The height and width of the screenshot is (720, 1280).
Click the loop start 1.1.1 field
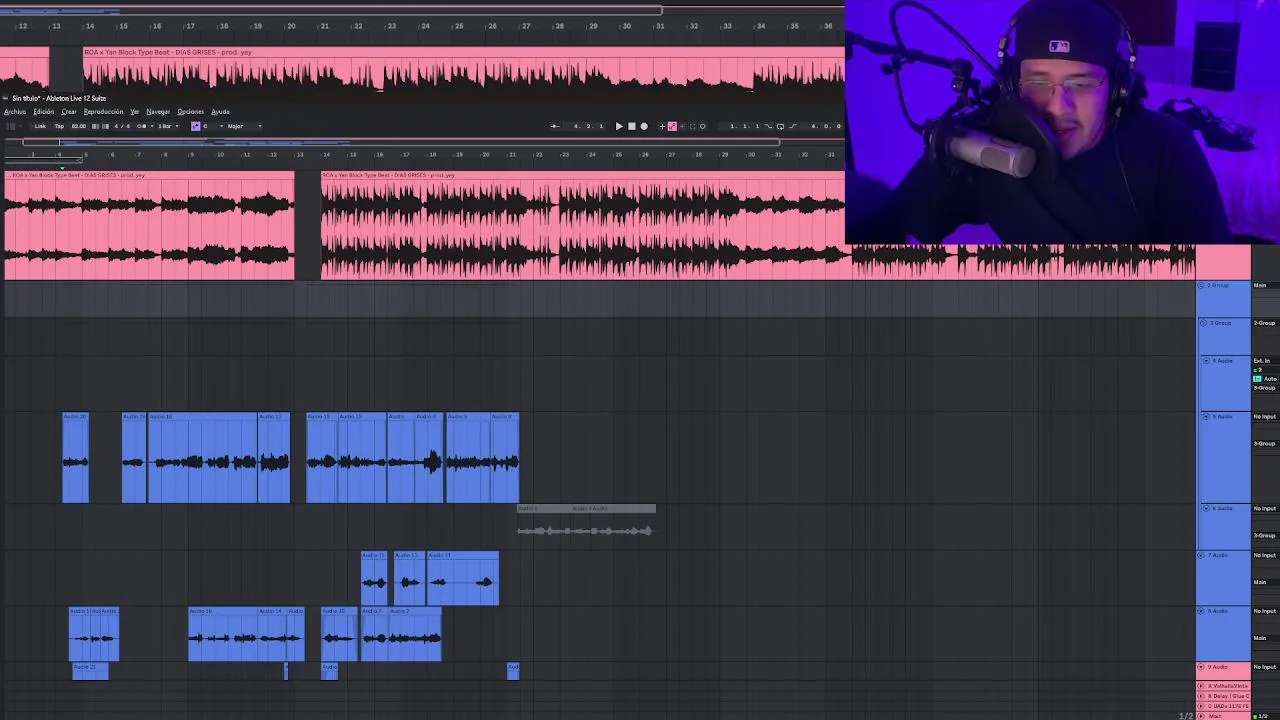744,126
